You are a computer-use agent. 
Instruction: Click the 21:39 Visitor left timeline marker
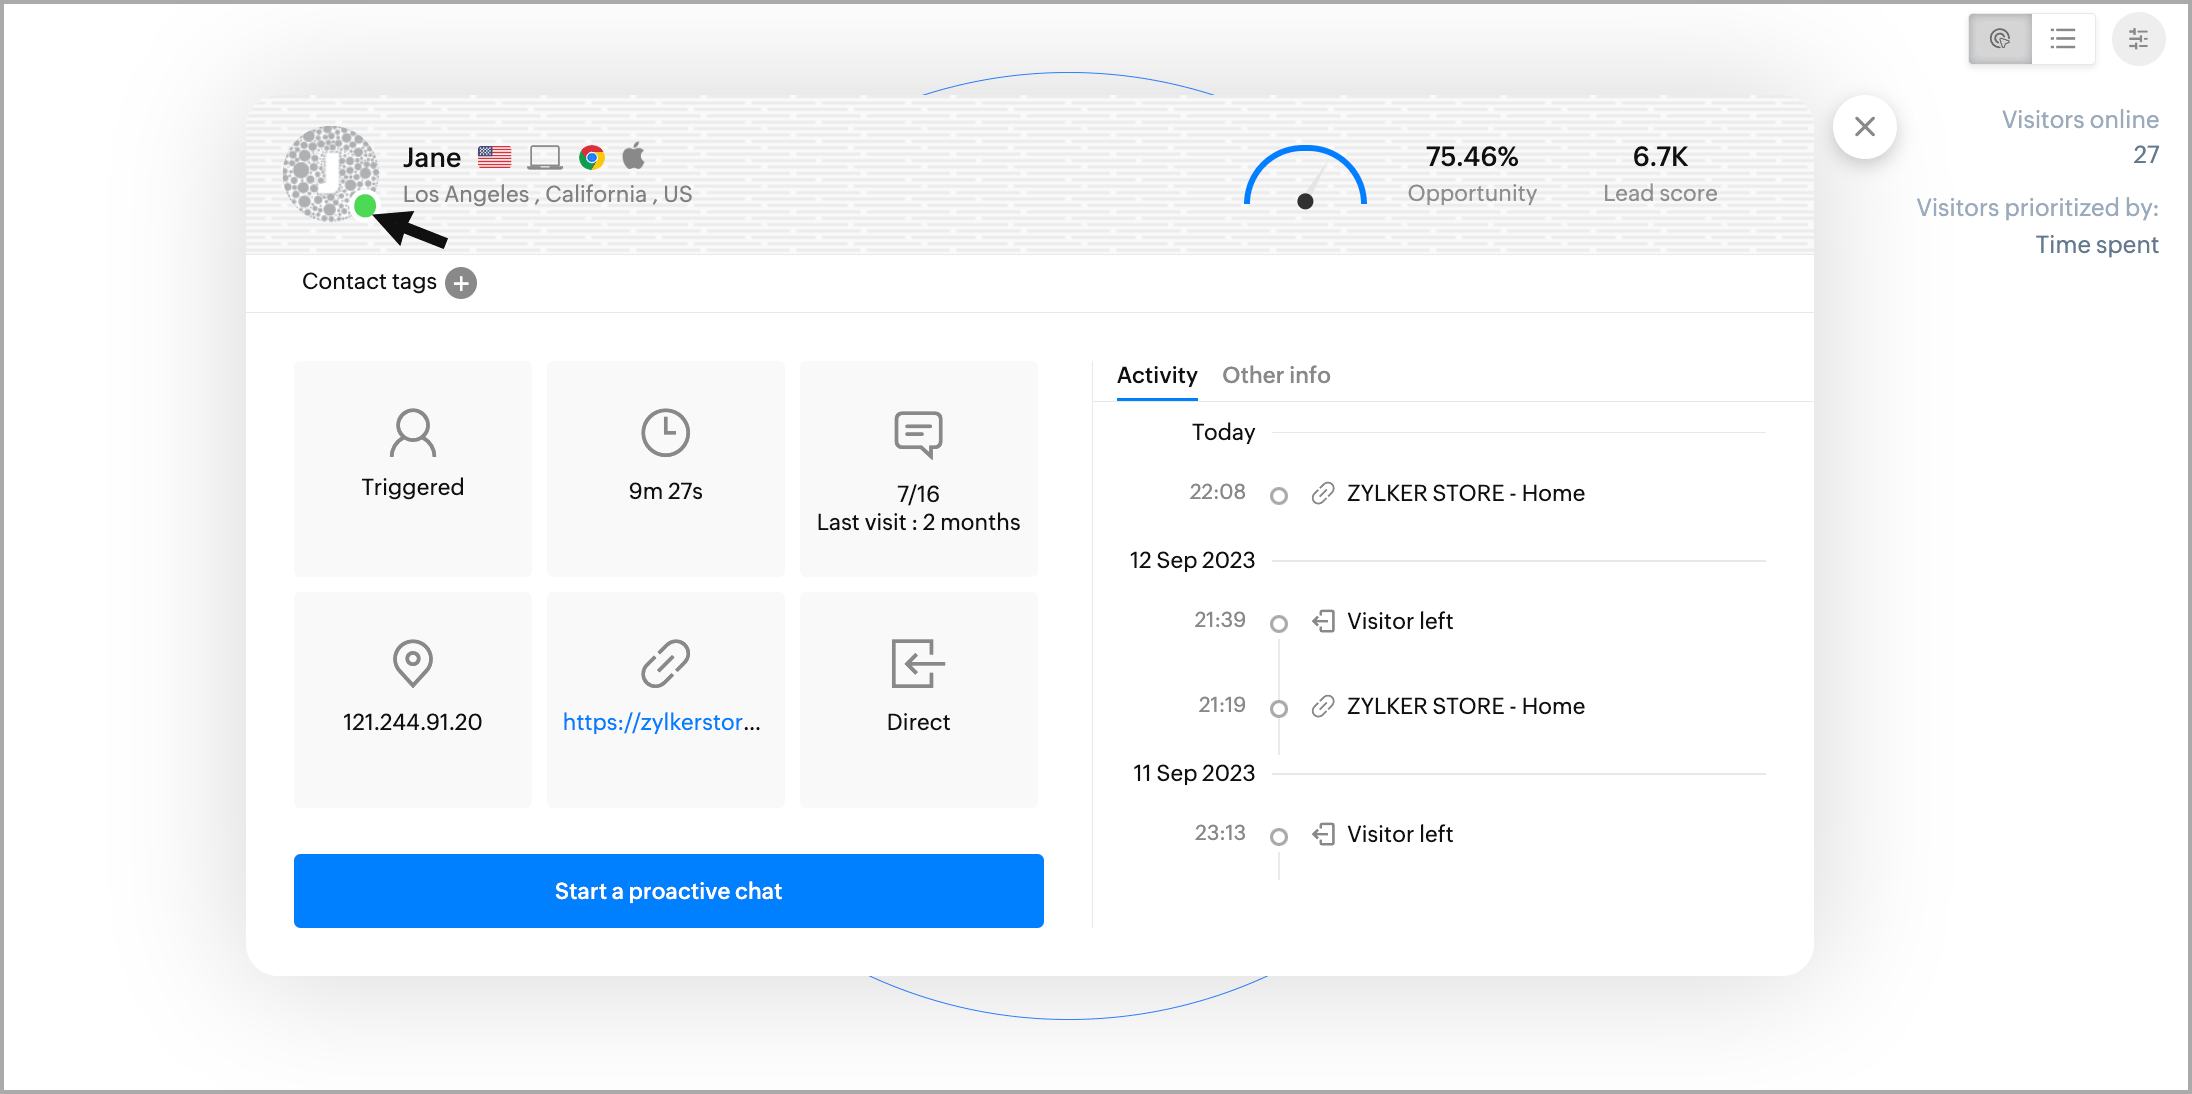[x=1278, y=623]
